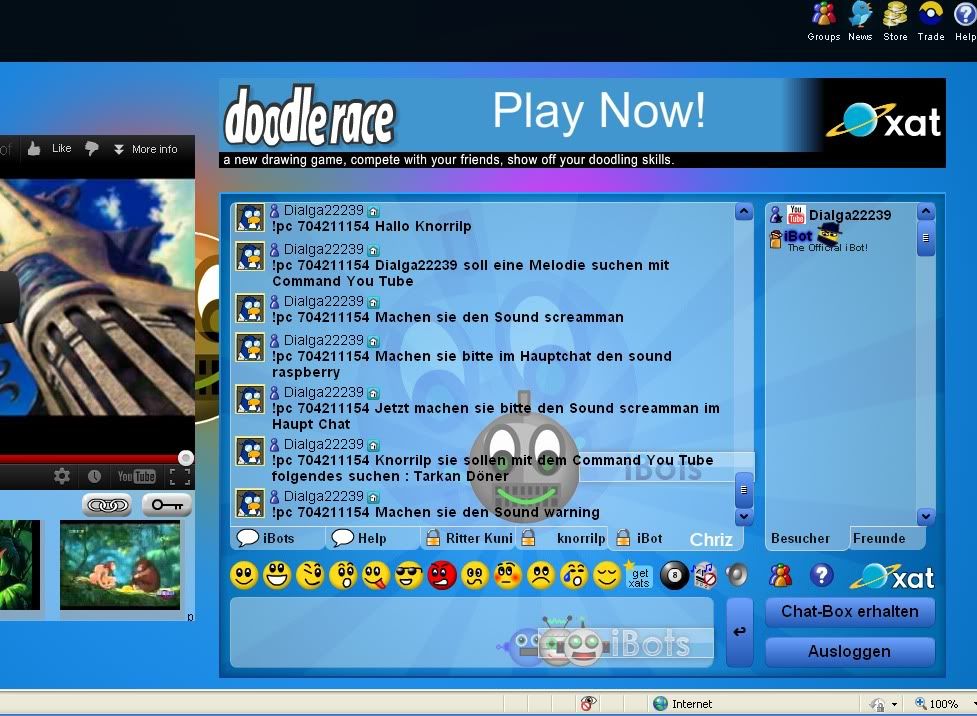Toggle the radio music mute icon

[705, 575]
